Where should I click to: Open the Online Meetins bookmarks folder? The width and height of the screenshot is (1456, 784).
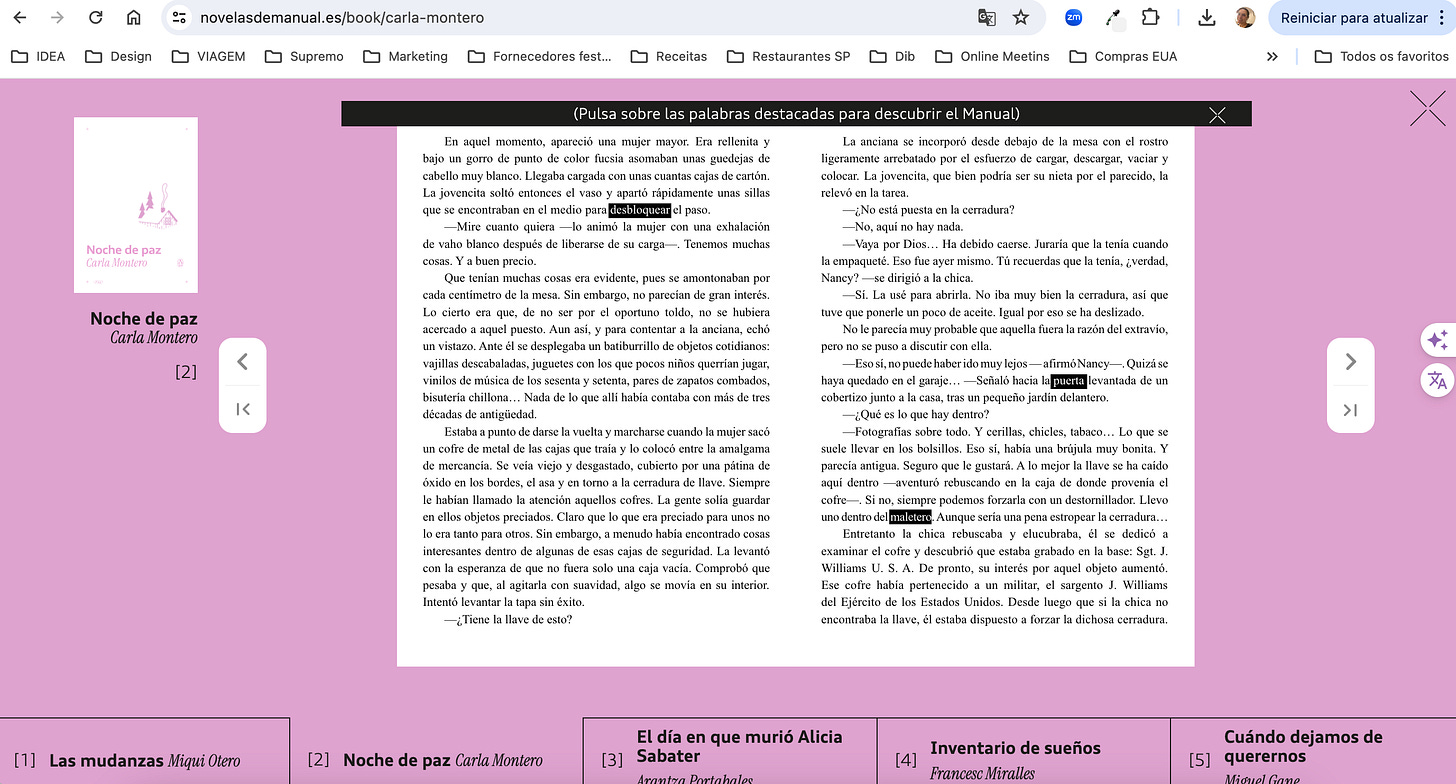[x=992, y=56]
